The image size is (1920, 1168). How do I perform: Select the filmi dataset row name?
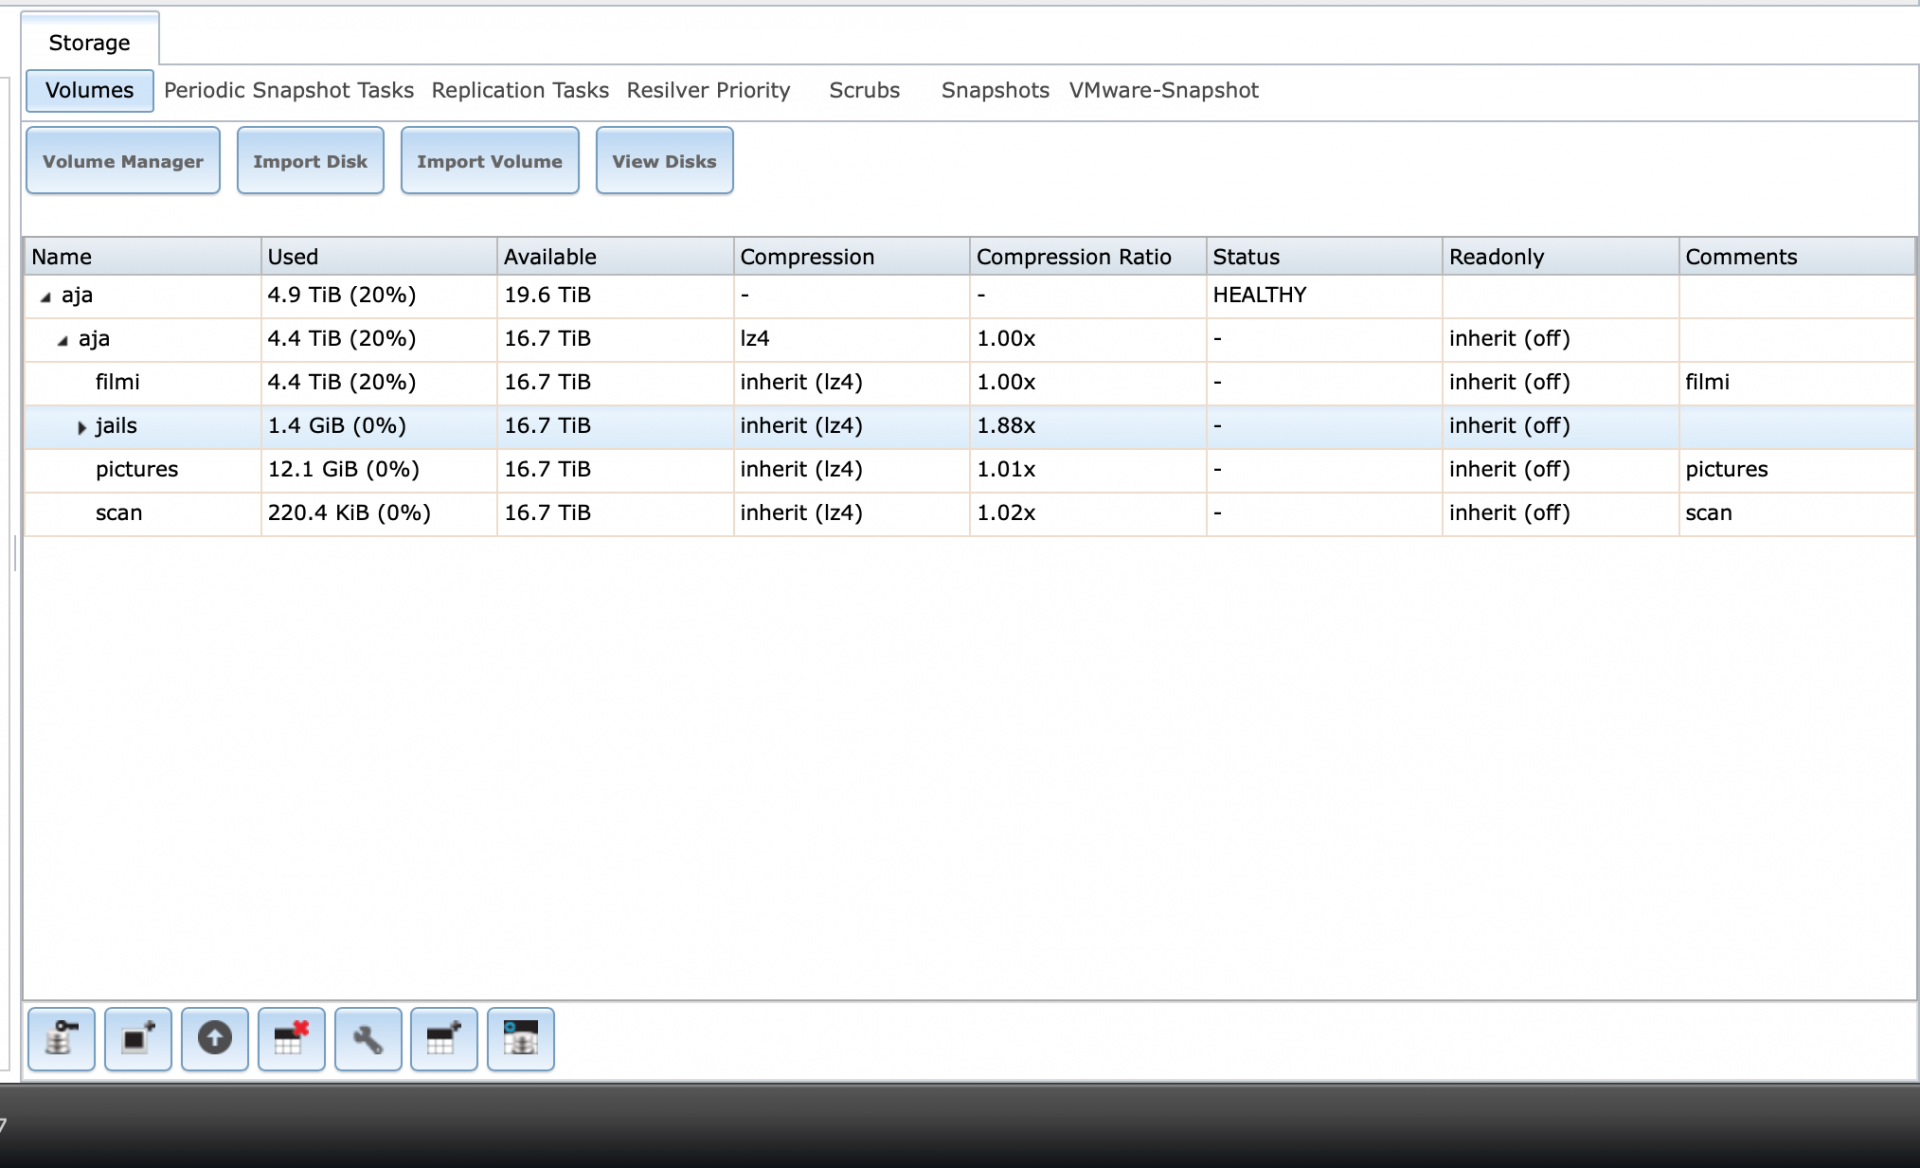point(117,382)
